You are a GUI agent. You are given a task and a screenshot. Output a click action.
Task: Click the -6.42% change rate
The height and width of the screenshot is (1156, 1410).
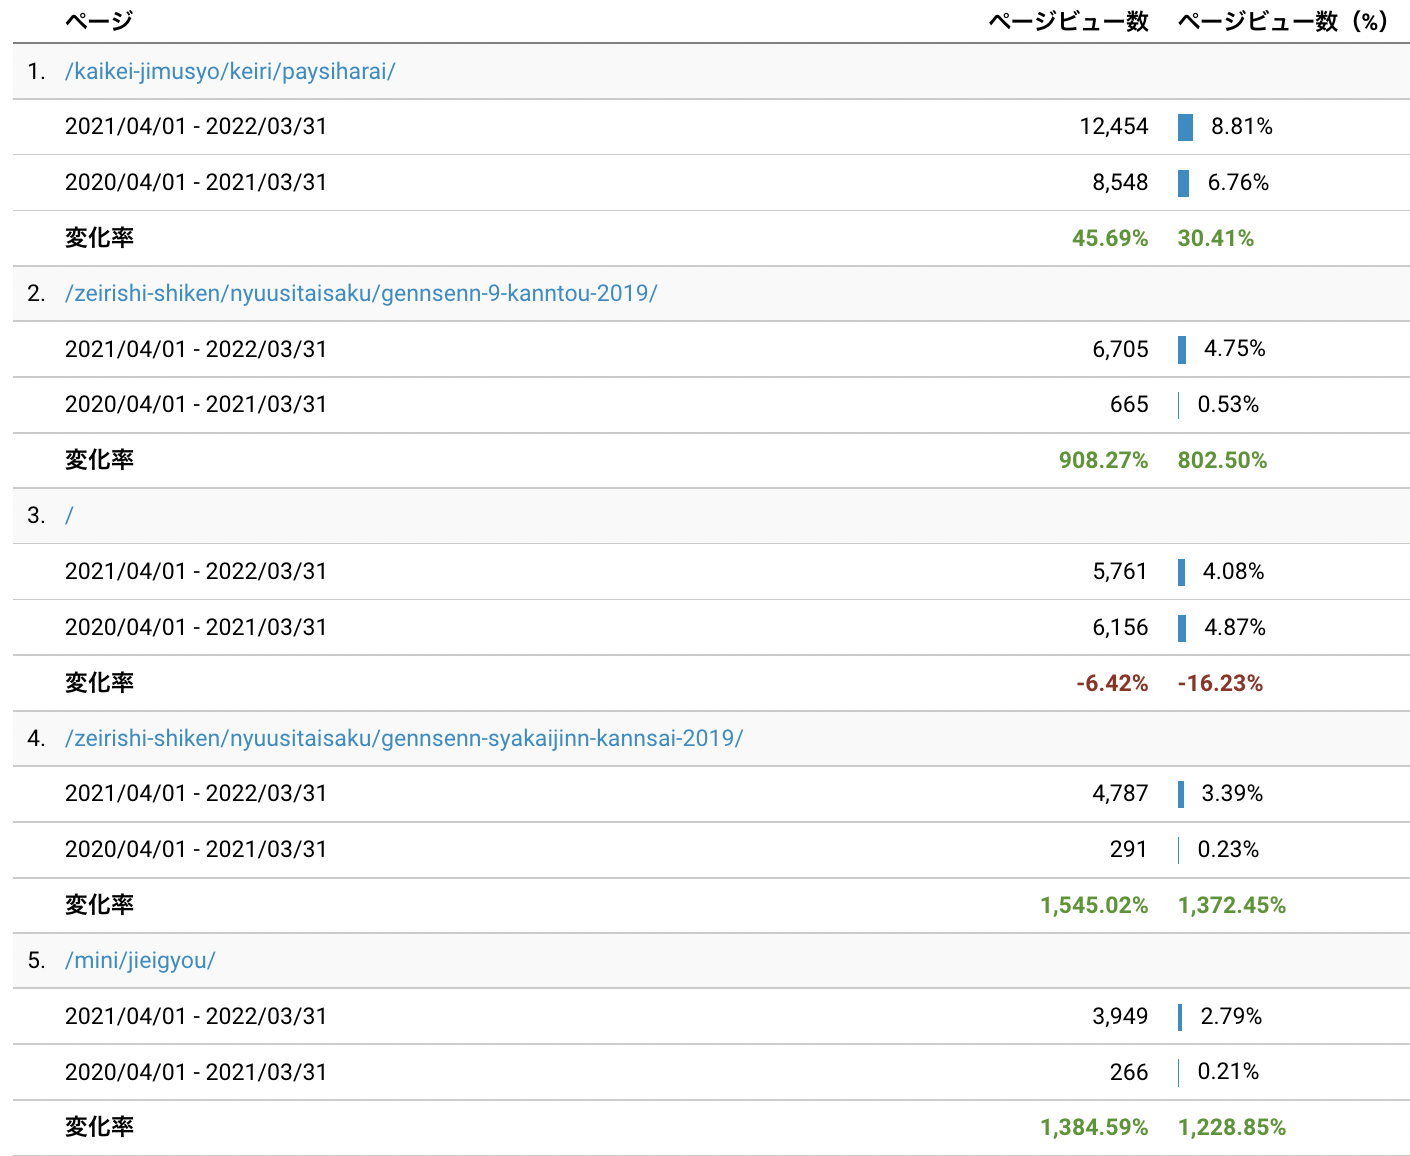[x=1112, y=684]
